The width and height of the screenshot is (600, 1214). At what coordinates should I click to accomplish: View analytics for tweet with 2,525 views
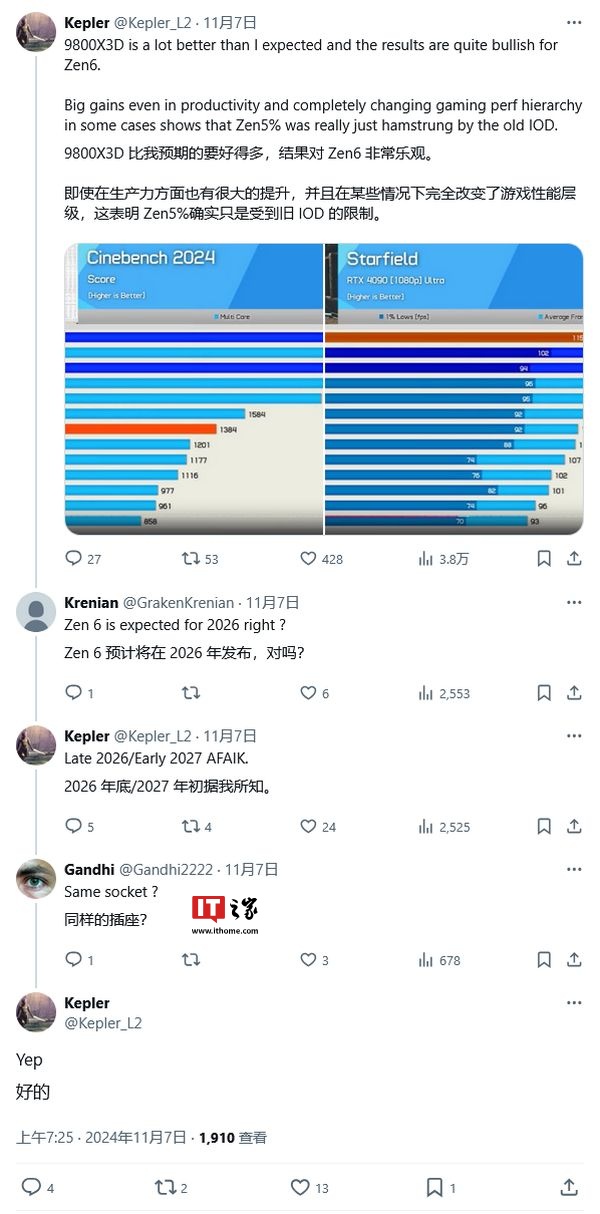pos(444,827)
